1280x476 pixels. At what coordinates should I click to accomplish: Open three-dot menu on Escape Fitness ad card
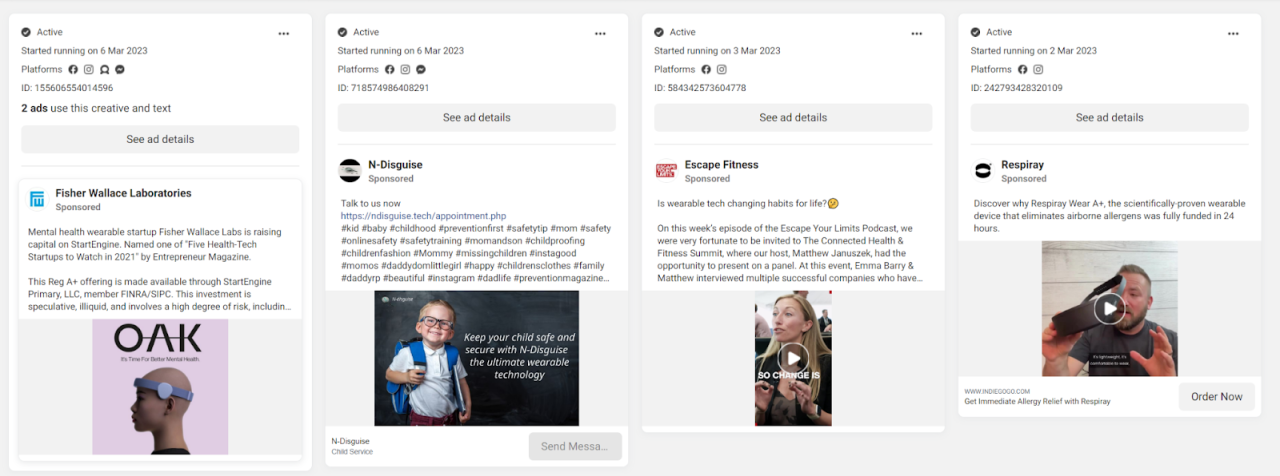click(x=917, y=33)
